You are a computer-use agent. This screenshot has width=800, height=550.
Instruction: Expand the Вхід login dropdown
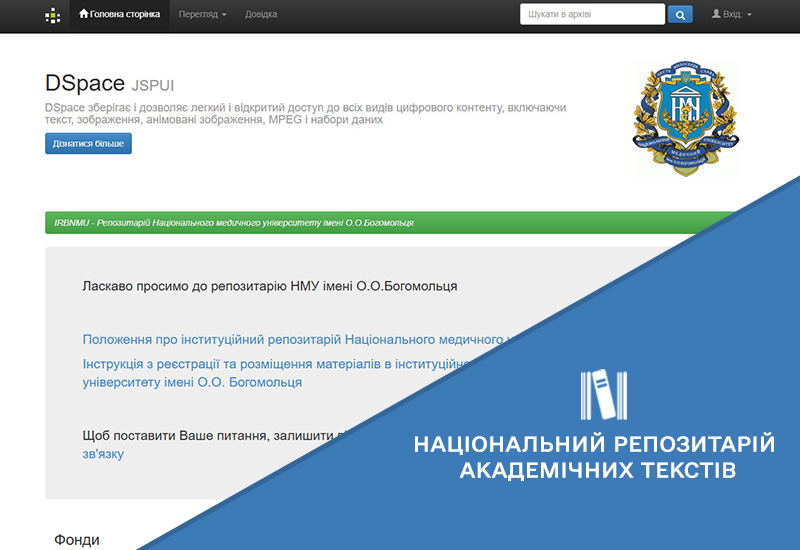click(732, 14)
